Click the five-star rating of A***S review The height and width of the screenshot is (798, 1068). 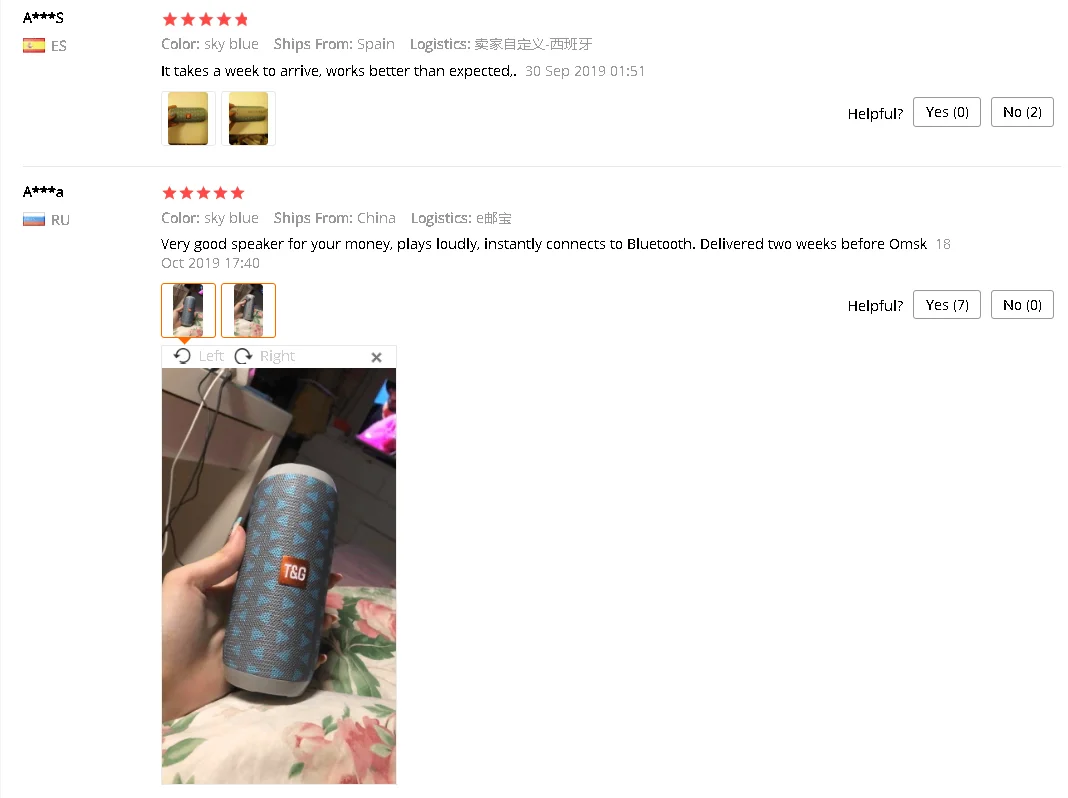coord(205,20)
